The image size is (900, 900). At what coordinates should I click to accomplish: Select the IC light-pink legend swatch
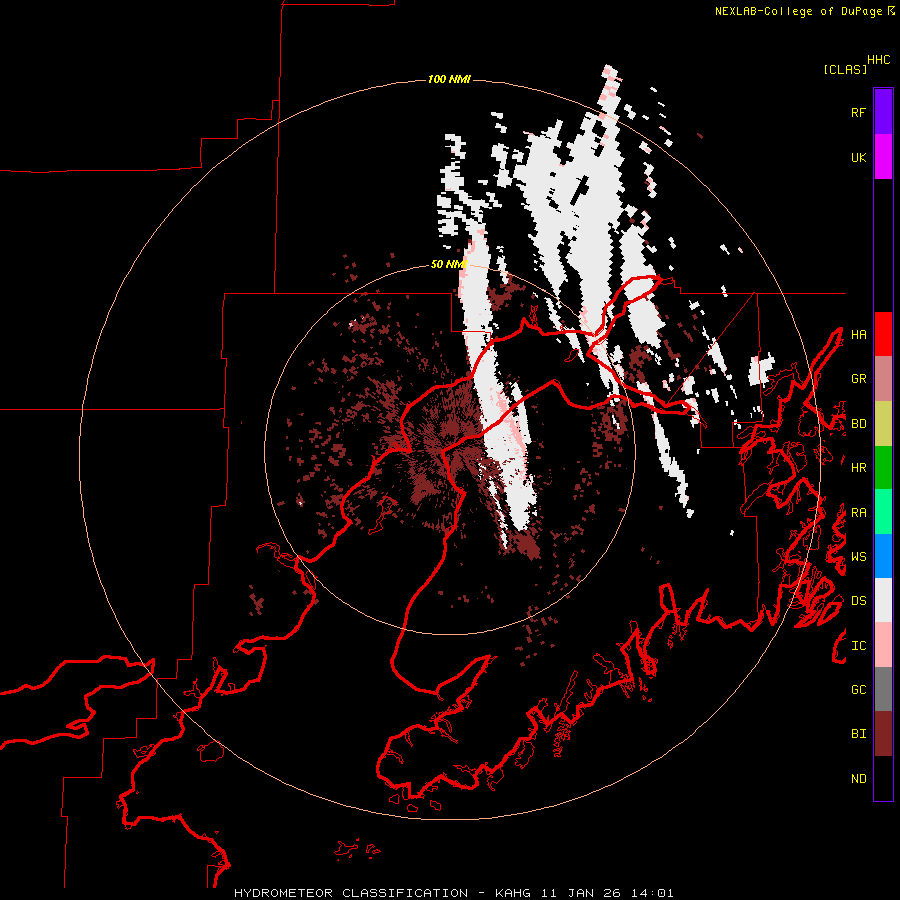[883, 645]
